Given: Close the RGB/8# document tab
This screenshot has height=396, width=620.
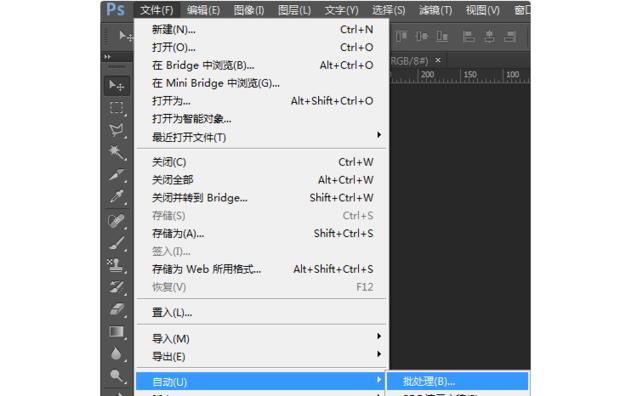Looking at the screenshot, I should (438, 60).
